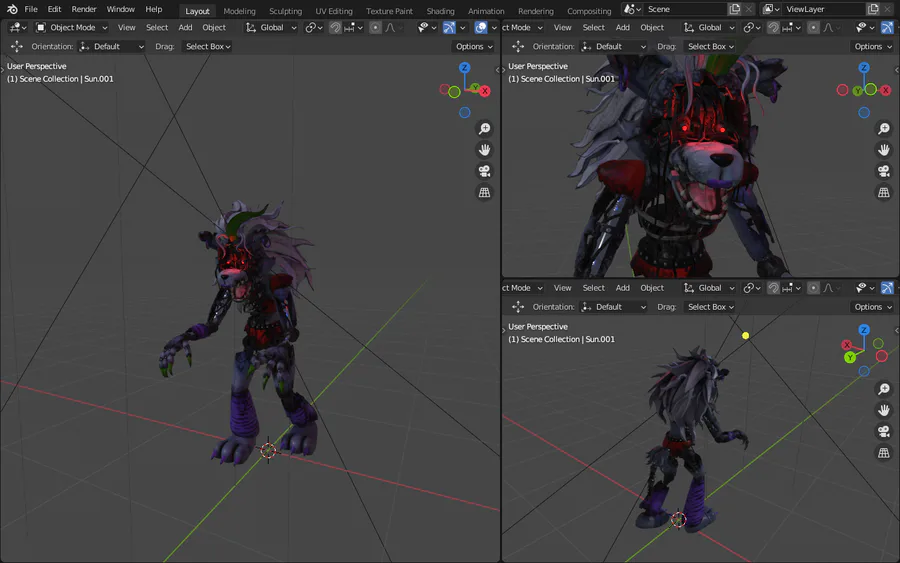Toggle snapping magnet in bottom-right viewport

click(x=773, y=288)
